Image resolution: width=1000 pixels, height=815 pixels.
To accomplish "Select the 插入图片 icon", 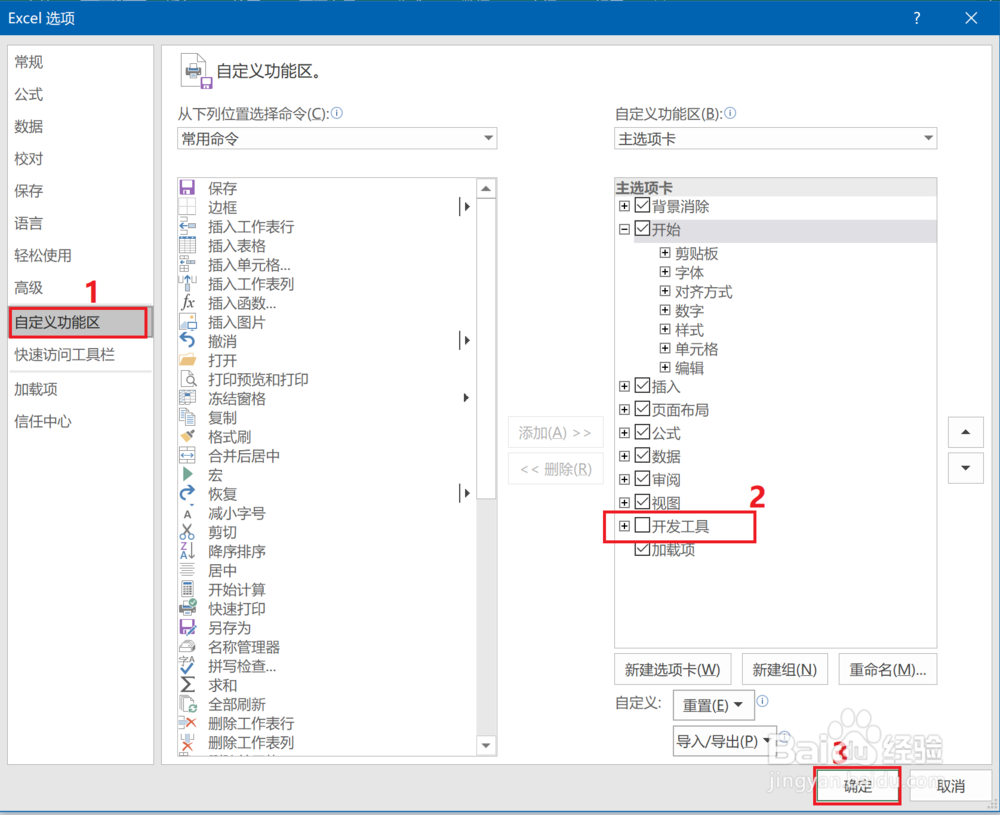I will pos(187,321).
